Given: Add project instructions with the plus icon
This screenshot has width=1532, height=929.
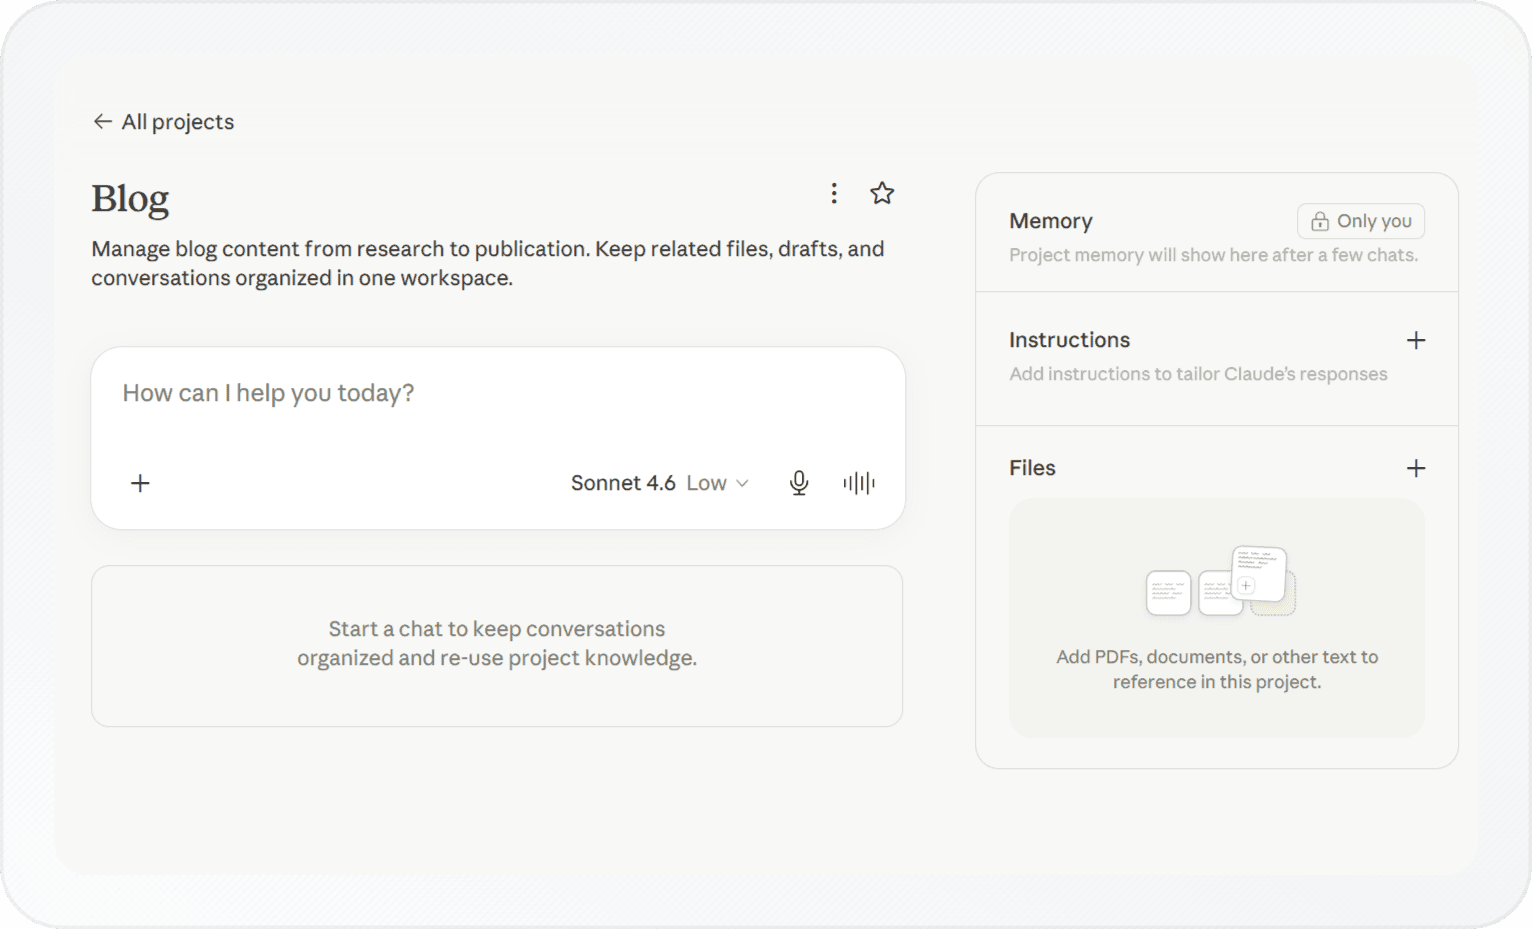Looking at the screenshot, I should point(1416,340).
